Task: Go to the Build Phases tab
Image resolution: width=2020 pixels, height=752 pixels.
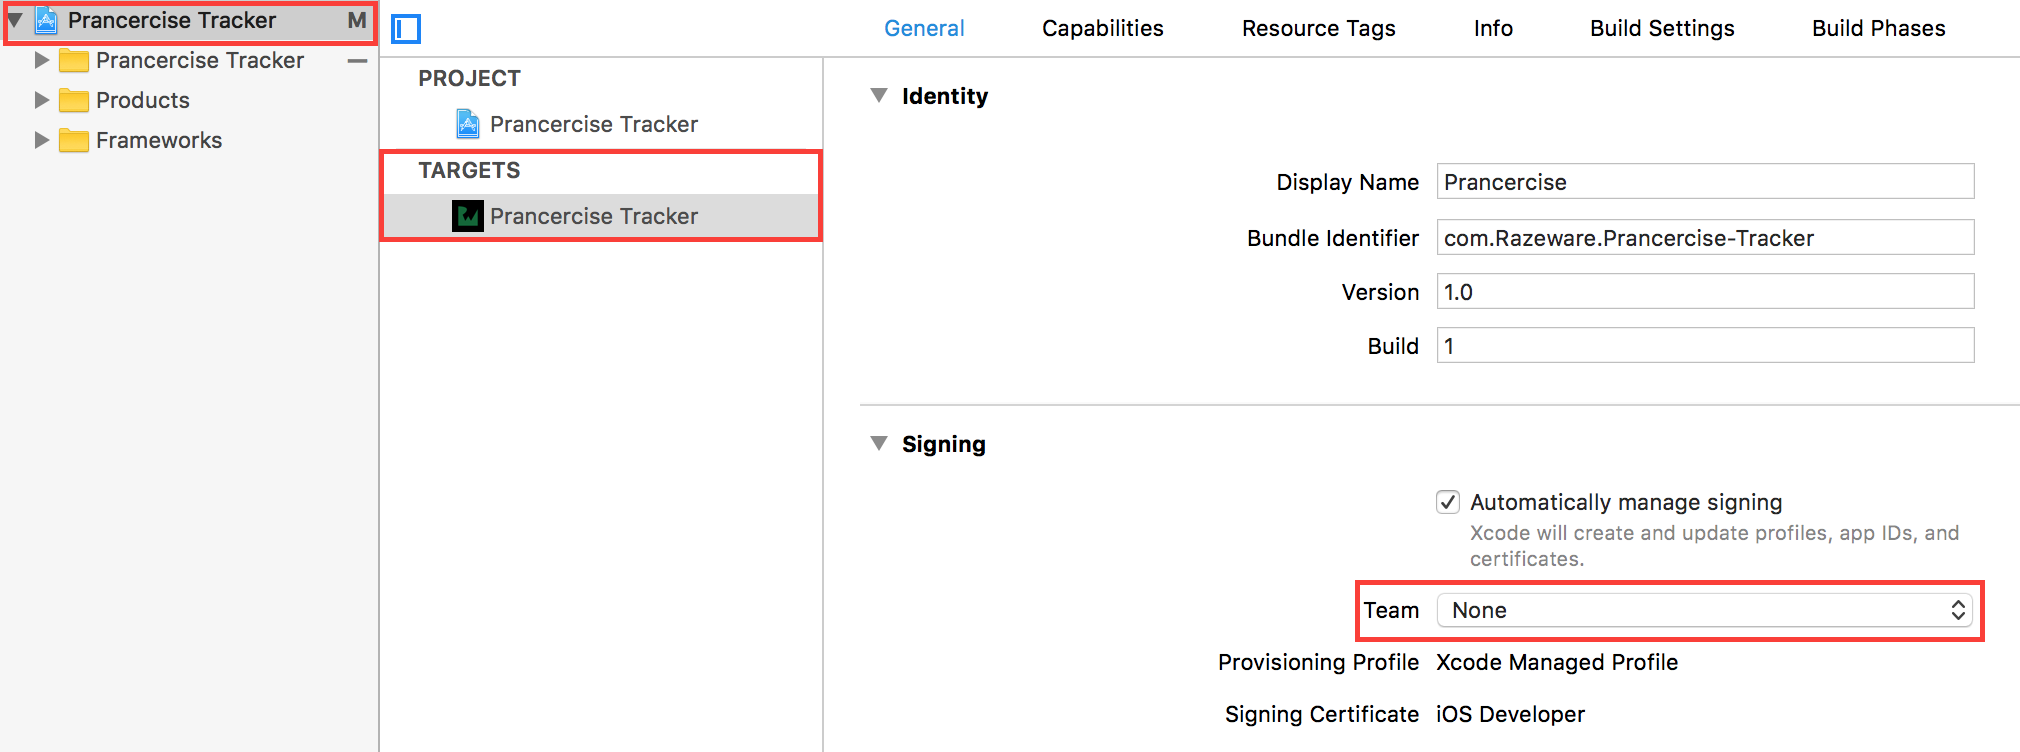Action: point(1879,28)
